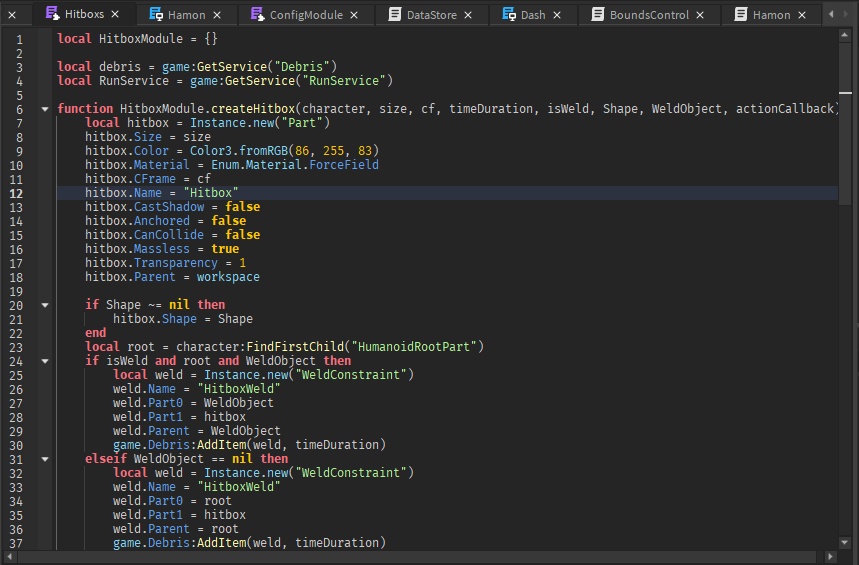The width and height of the screenshot is (859, 565).
Task: Click 'local HitboxModule = {}' line
Action: [x=138, y=39]
